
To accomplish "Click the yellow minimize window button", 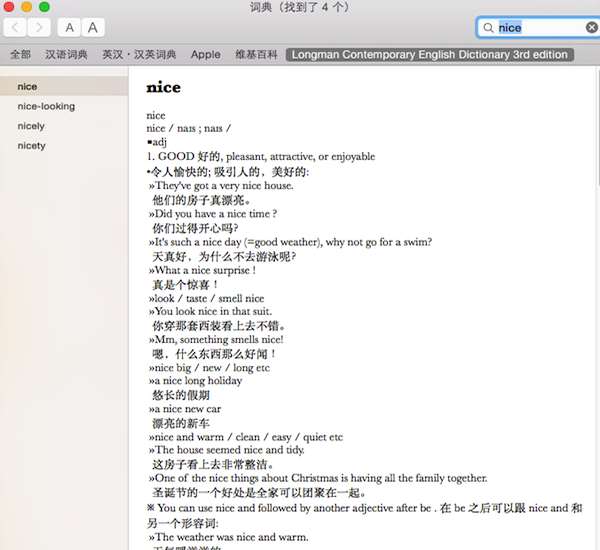I will pyautogui.click(x=27, y=7).
